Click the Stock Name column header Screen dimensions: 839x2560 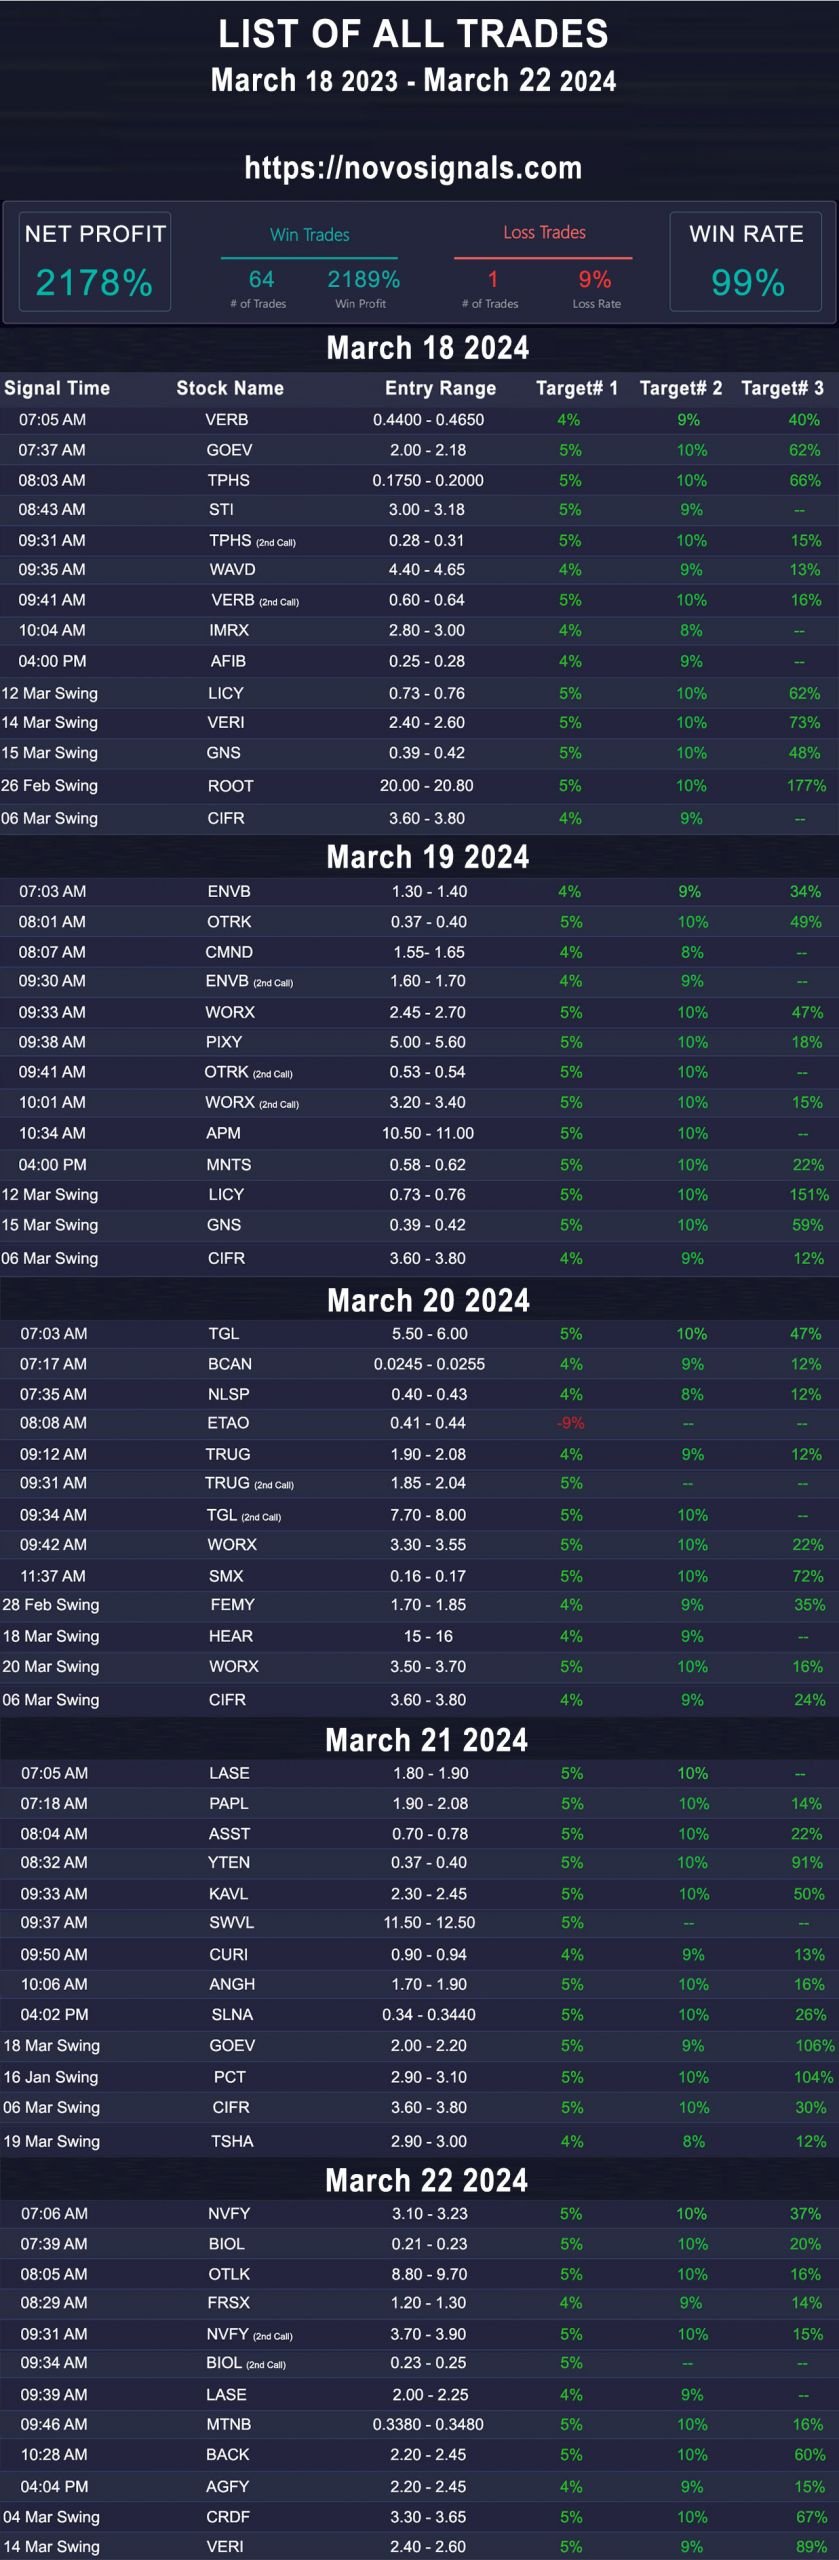230,388
